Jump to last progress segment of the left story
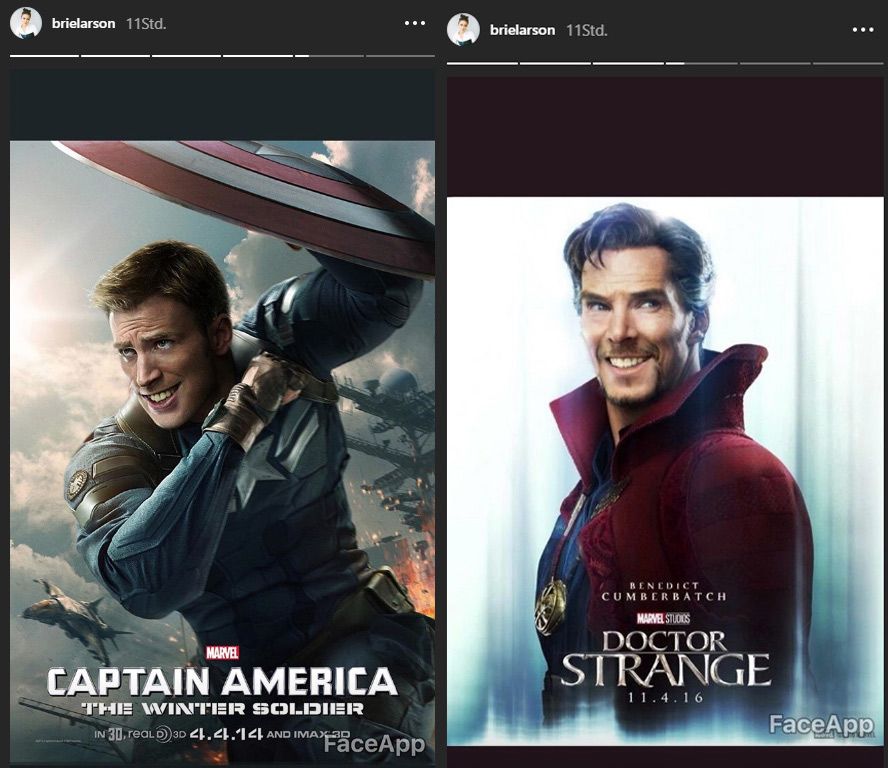Image resolution: width=888 pixels, height=768 pixels. click(x=400, y=56)
